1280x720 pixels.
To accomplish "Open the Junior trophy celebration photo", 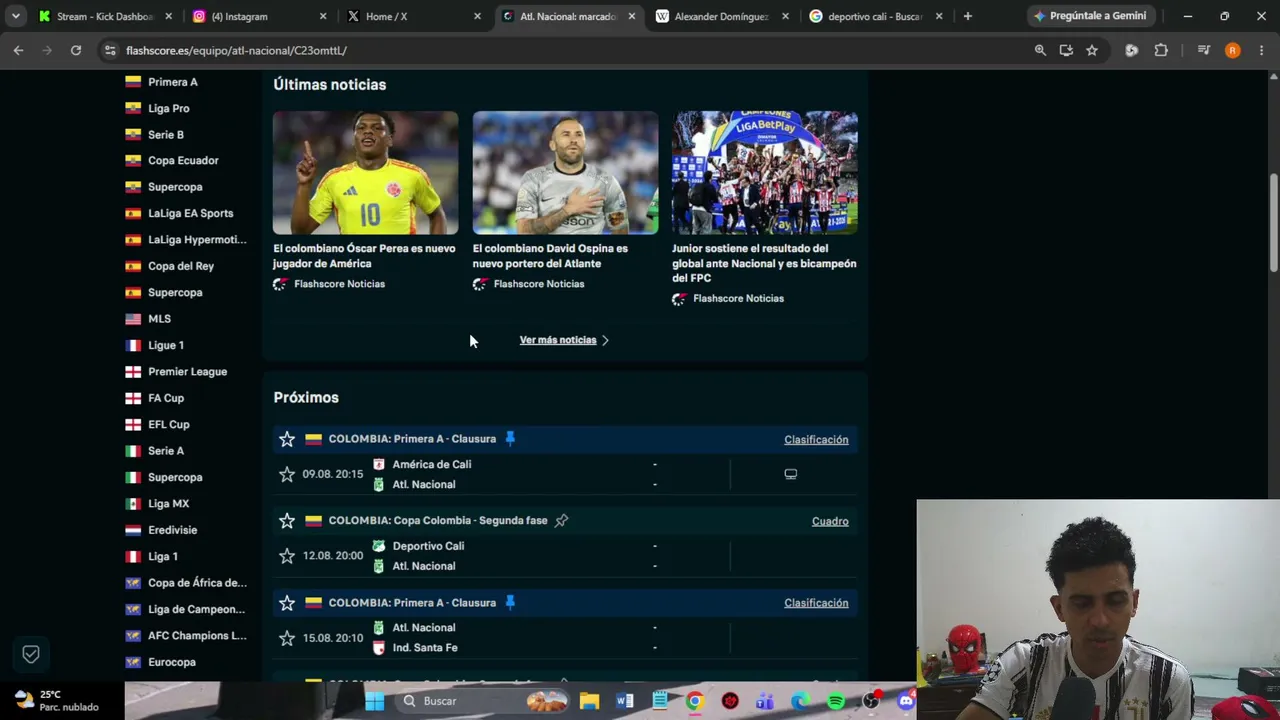I will point(765,172).
